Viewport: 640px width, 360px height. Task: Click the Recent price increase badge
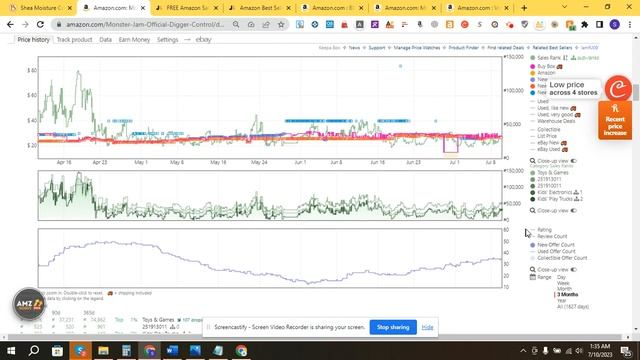click(x=615, y=121)
